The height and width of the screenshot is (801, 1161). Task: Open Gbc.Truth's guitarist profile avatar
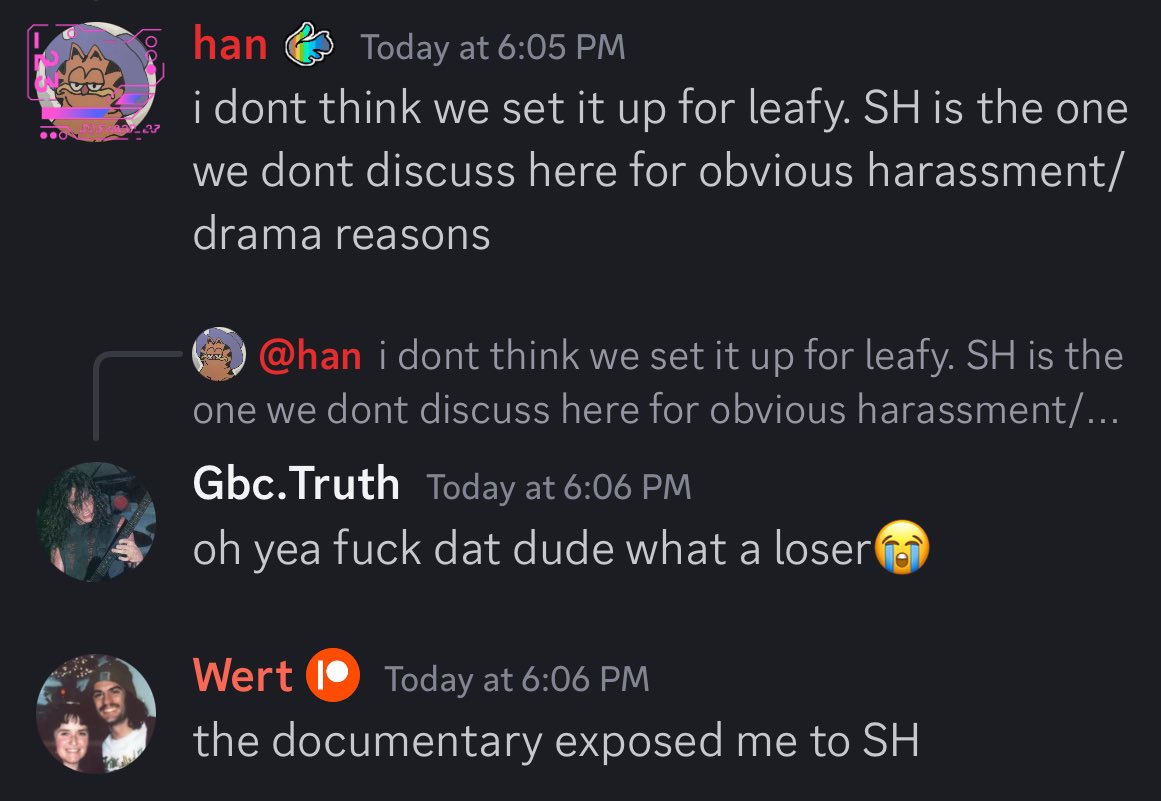[96, 521]
